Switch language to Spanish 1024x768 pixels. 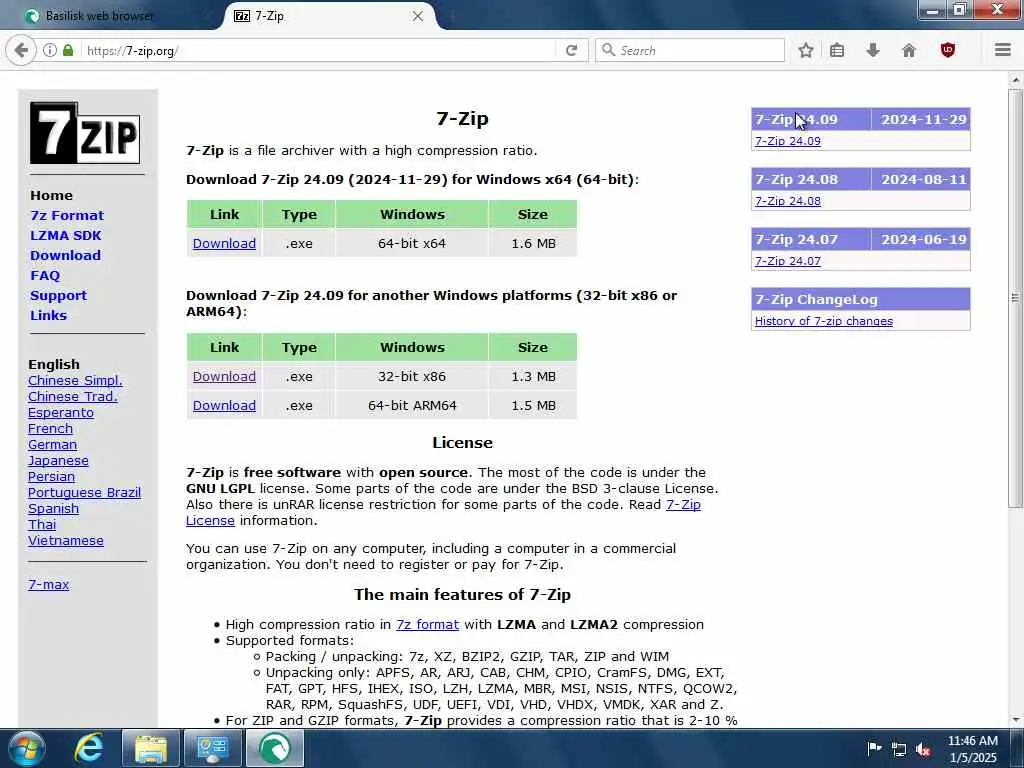click(53, 509)
